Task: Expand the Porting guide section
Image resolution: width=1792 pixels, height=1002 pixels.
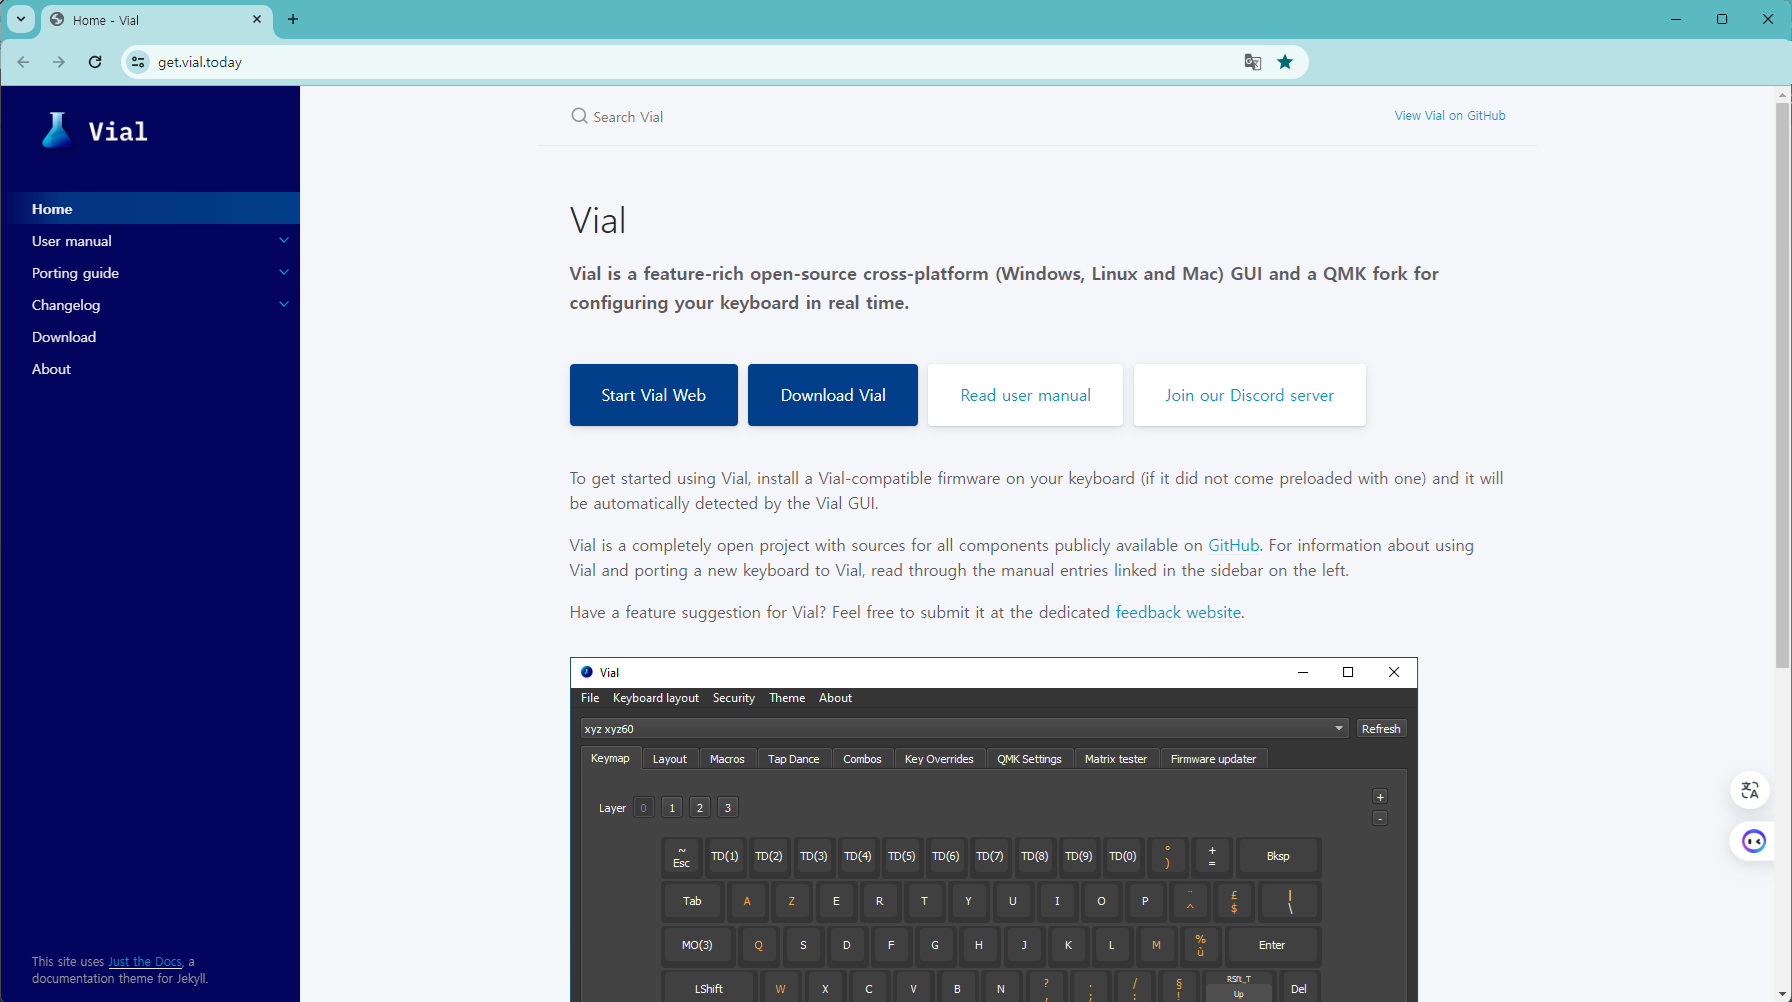Action: [284, 273]
